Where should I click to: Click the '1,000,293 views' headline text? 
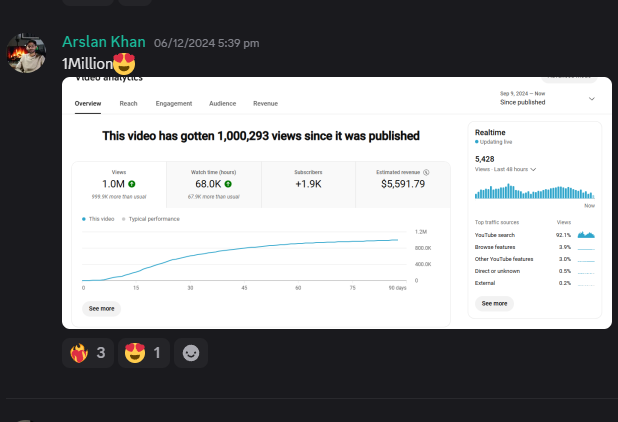click(259, 136)
